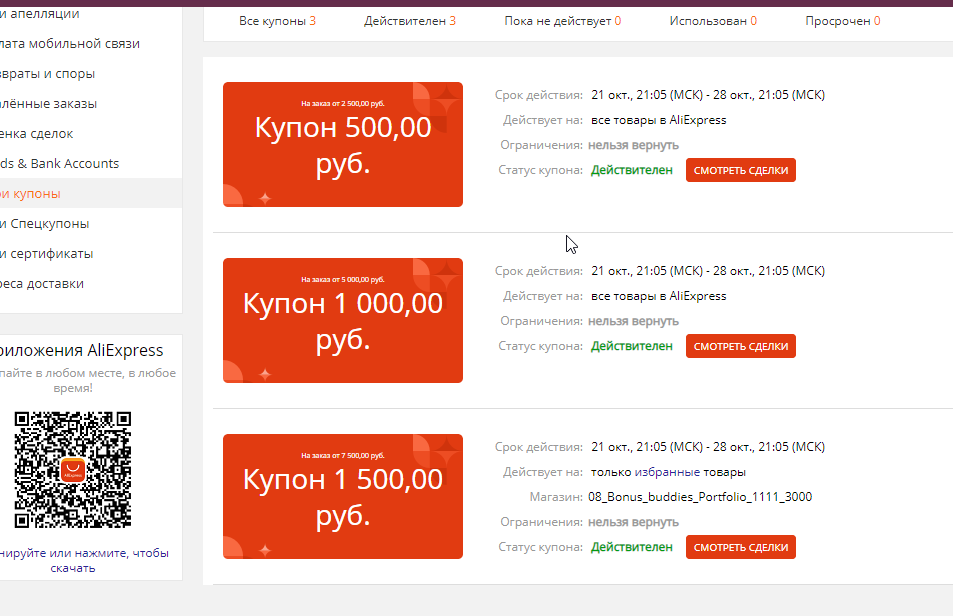953x616 pixels.
Task: Click the 'Купон 1 000,00 руб.' coupon card
Action: click(x=343, y=321)
